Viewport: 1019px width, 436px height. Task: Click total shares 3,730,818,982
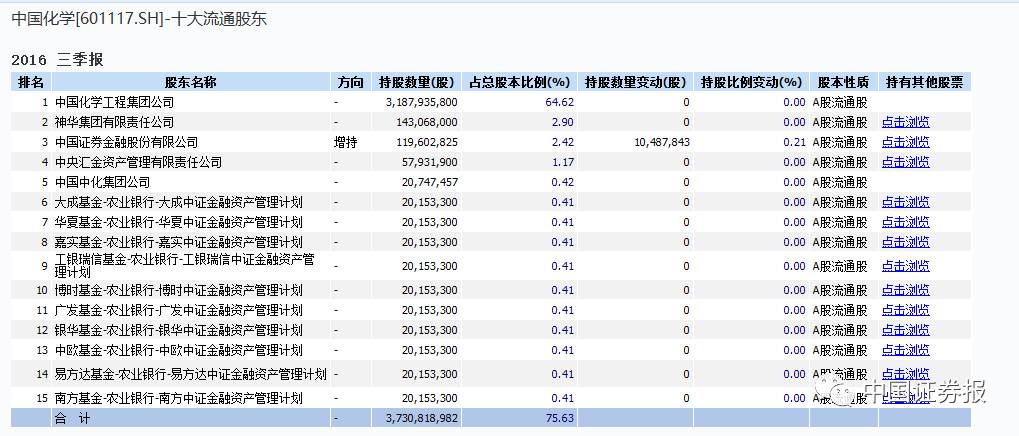421,418
